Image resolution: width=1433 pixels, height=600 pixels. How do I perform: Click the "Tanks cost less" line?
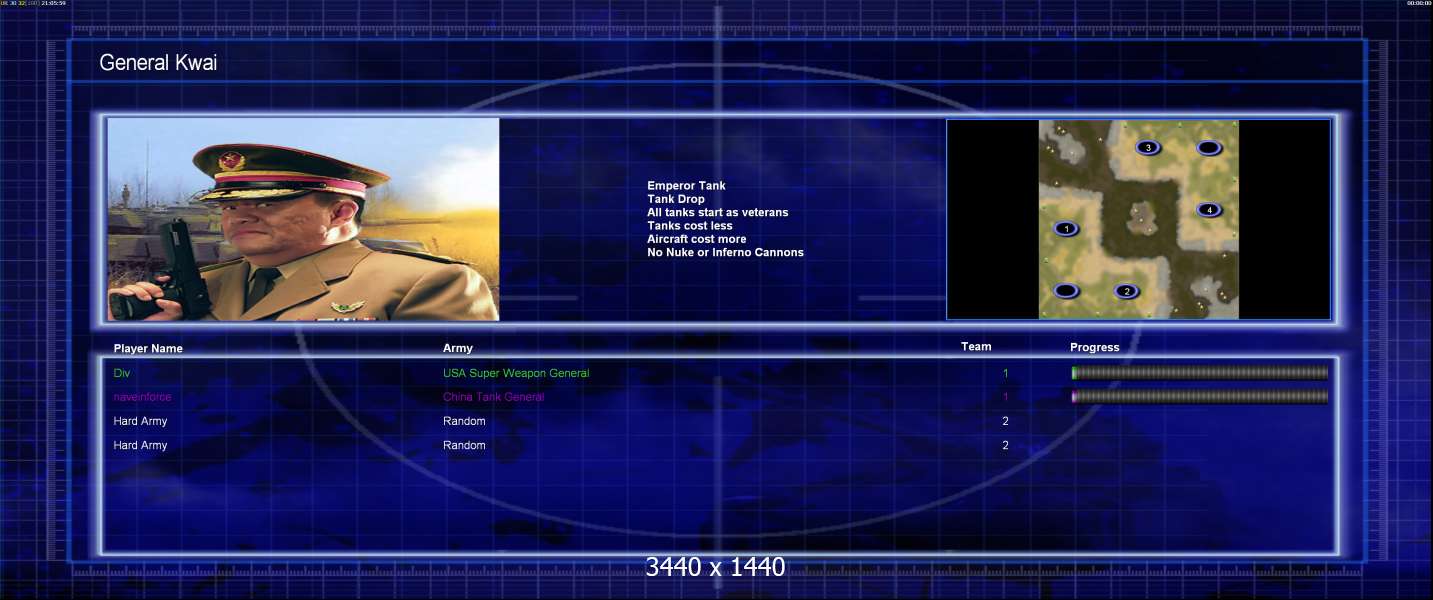coord(689,226)
